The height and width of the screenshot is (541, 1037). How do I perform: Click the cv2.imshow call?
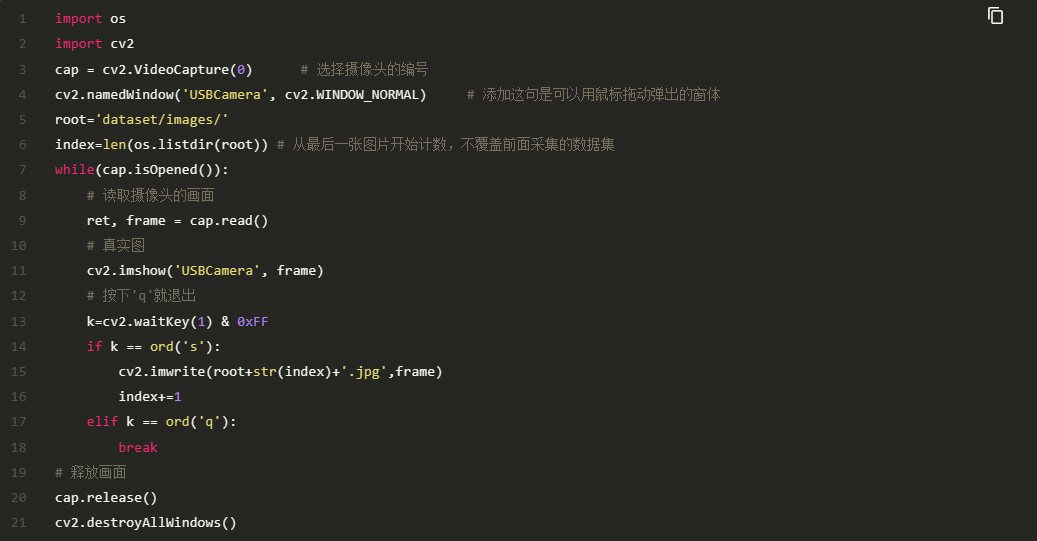pyautogui.click(x=205, y=270)
